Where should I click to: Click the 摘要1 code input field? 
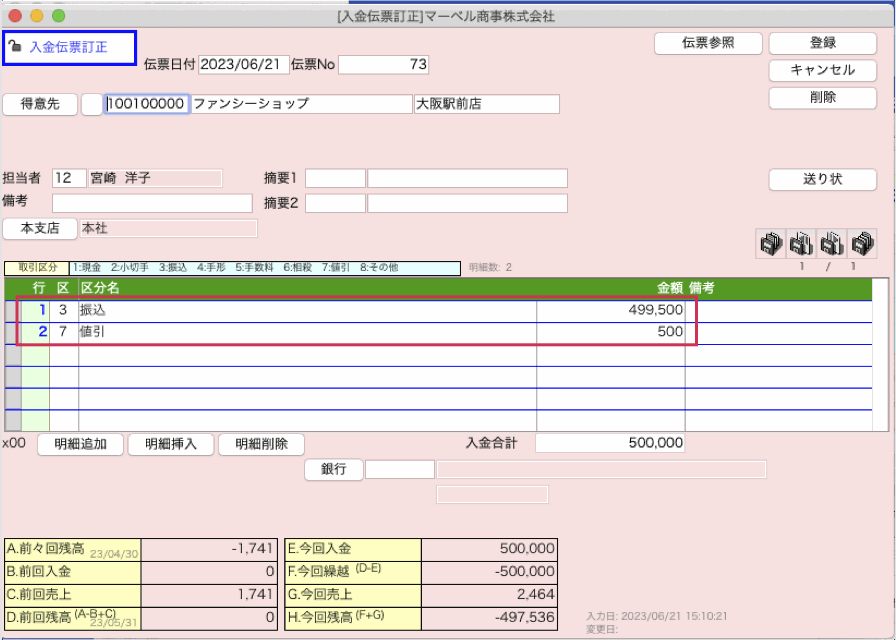tap(335, 178)
